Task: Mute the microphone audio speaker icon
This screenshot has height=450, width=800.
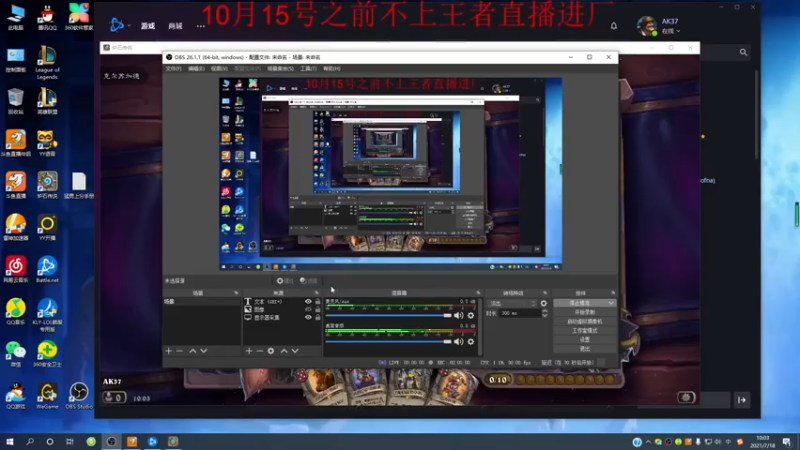Action: pos(459,315)
